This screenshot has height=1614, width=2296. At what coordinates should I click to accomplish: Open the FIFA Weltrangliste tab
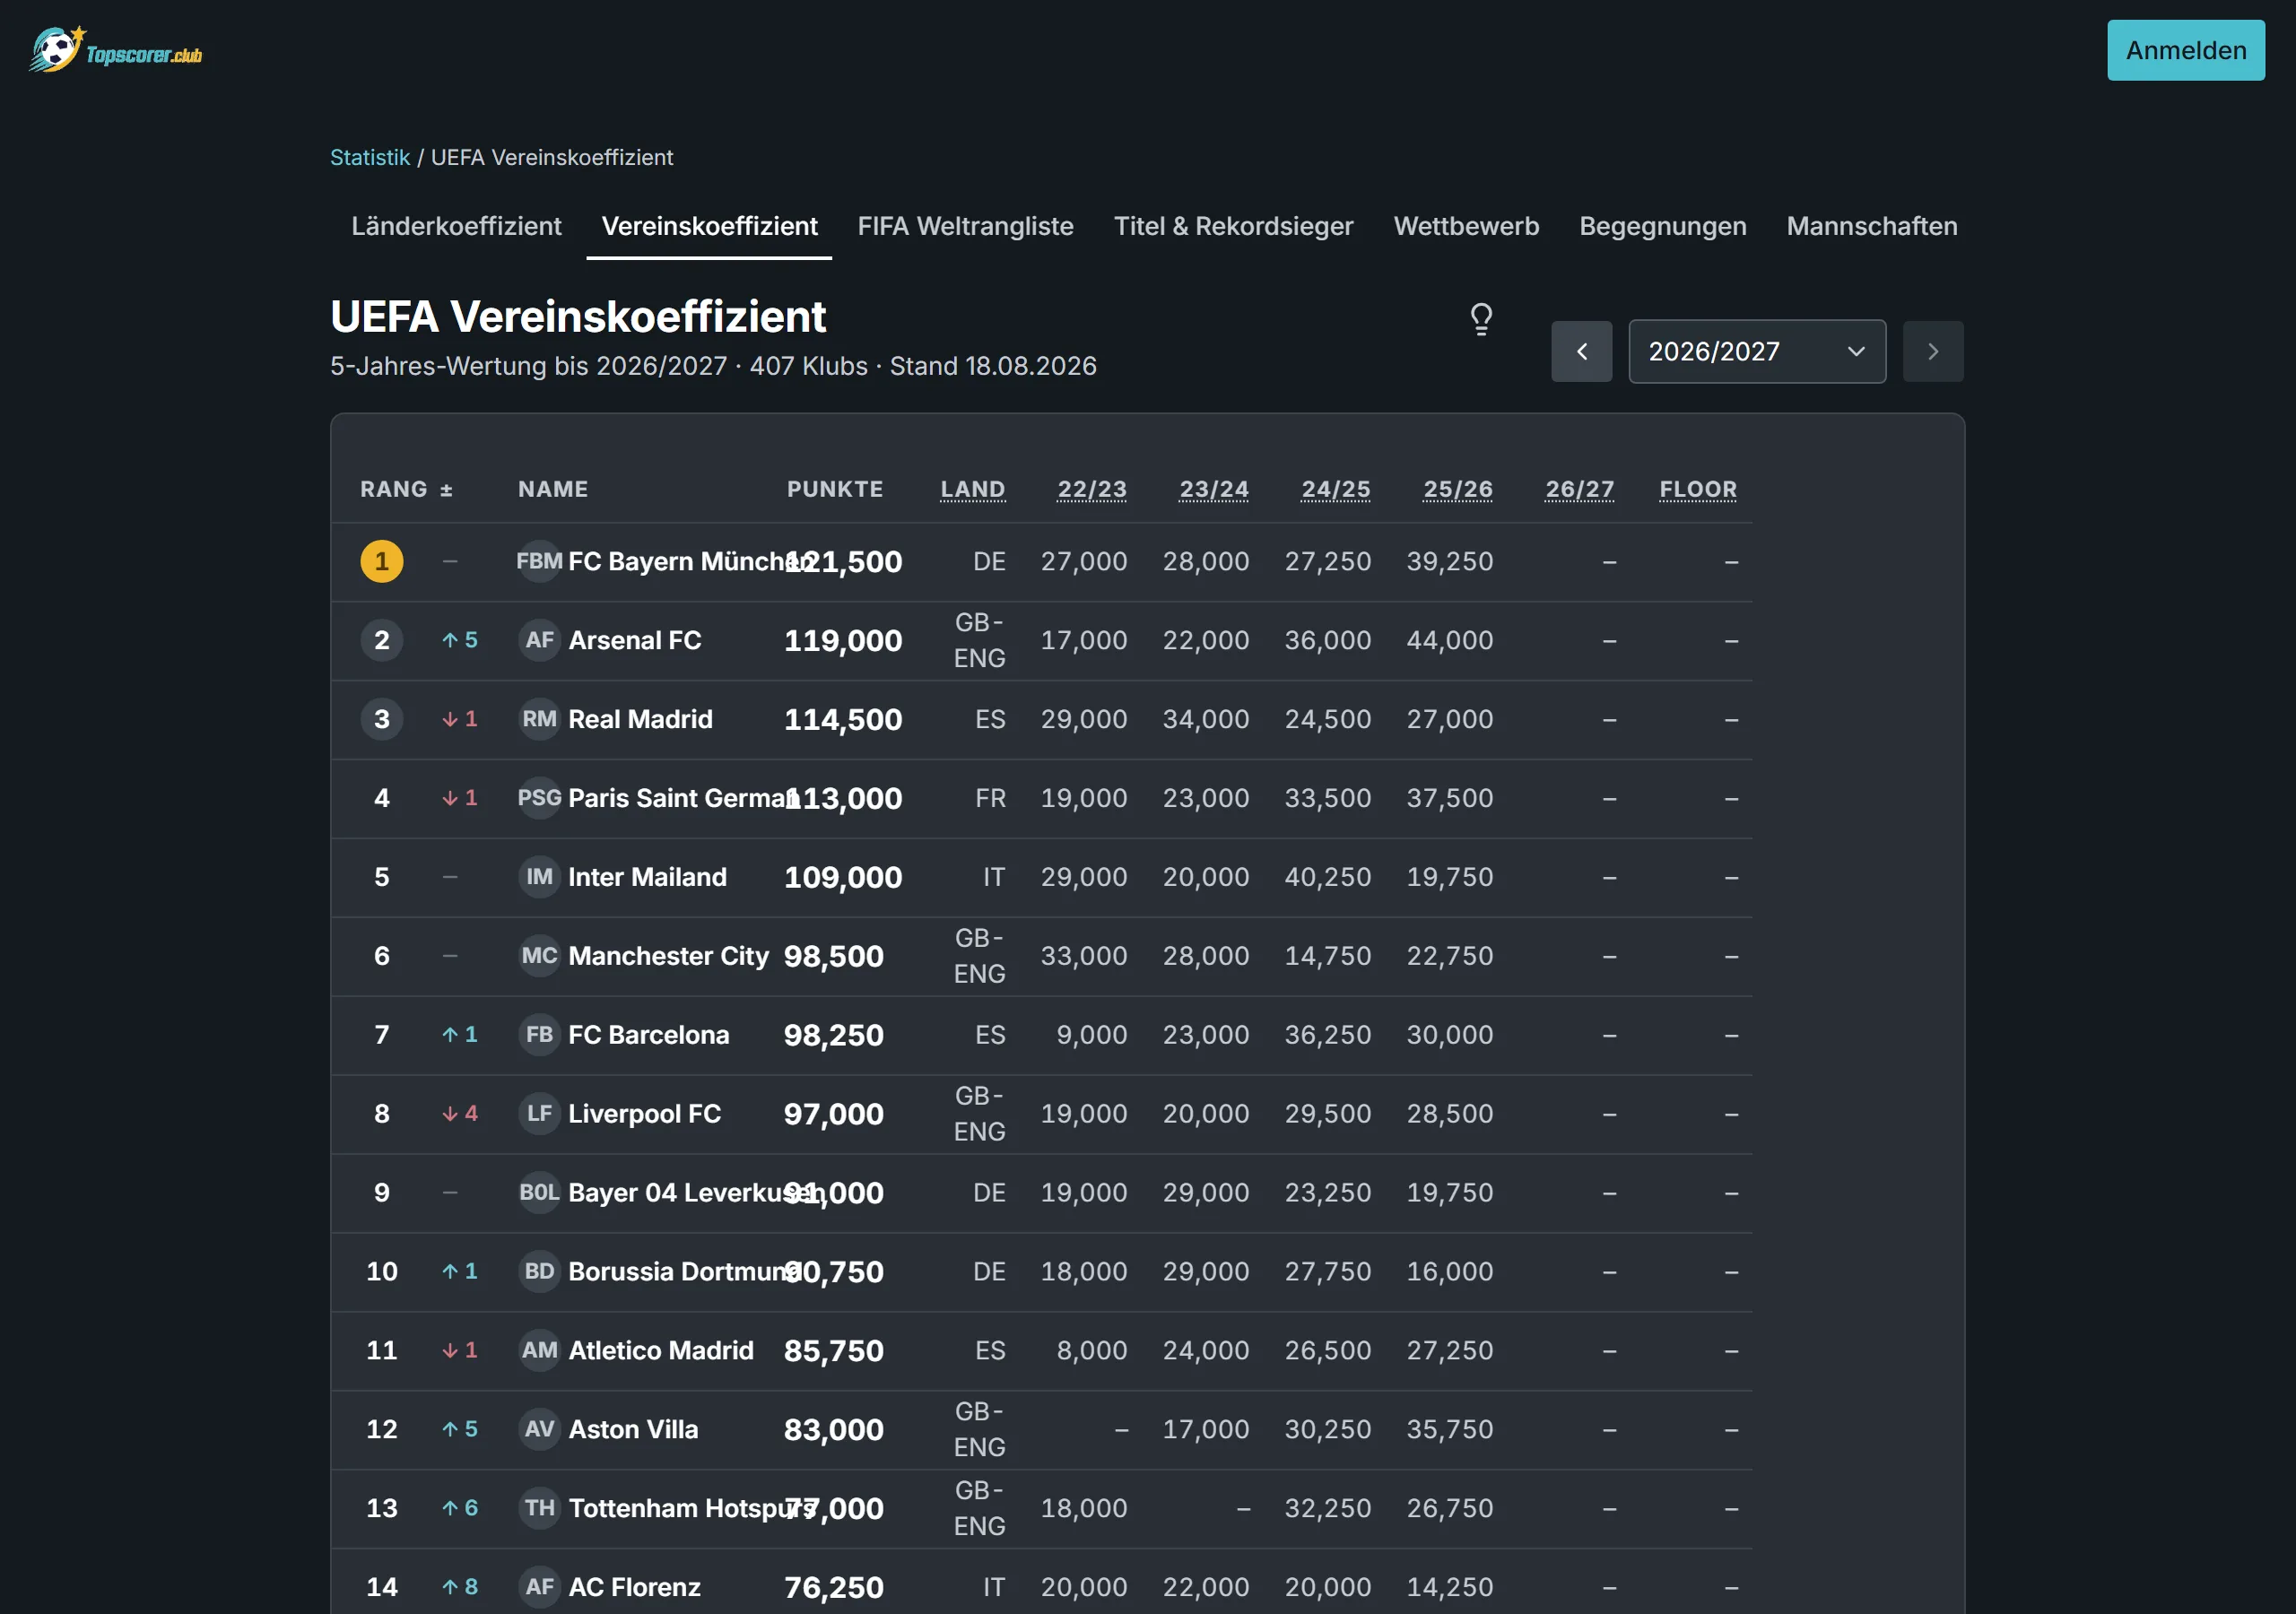point(965,226)
